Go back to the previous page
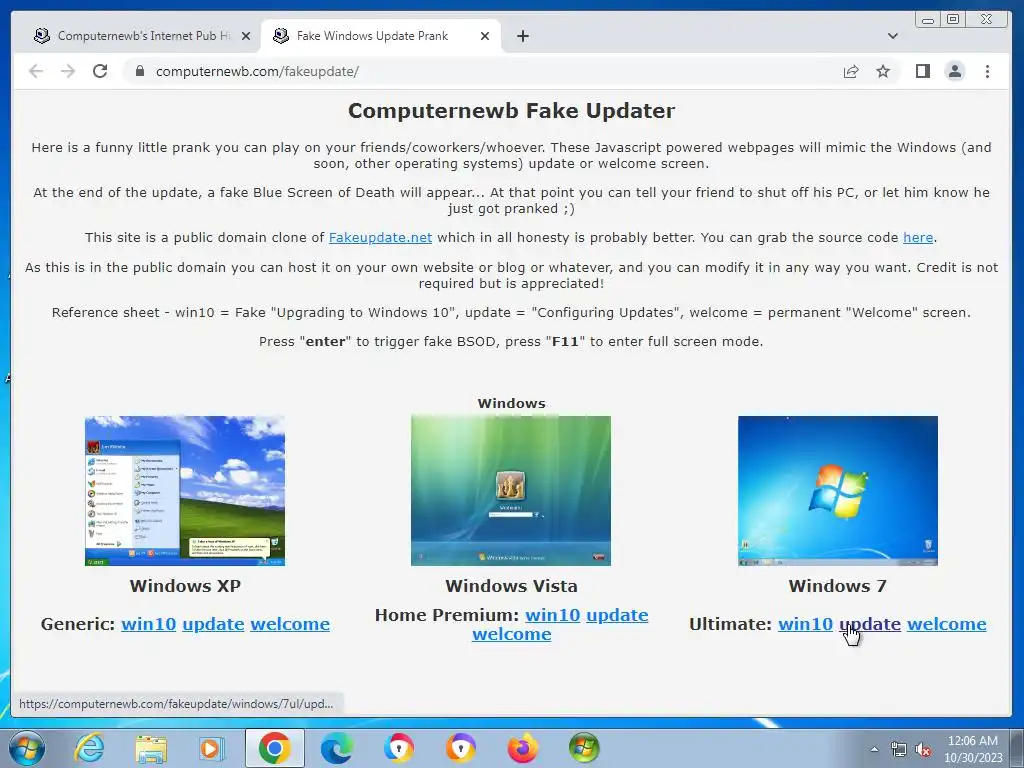Viewport: 1024px width, 768px height. pos(36,71)
